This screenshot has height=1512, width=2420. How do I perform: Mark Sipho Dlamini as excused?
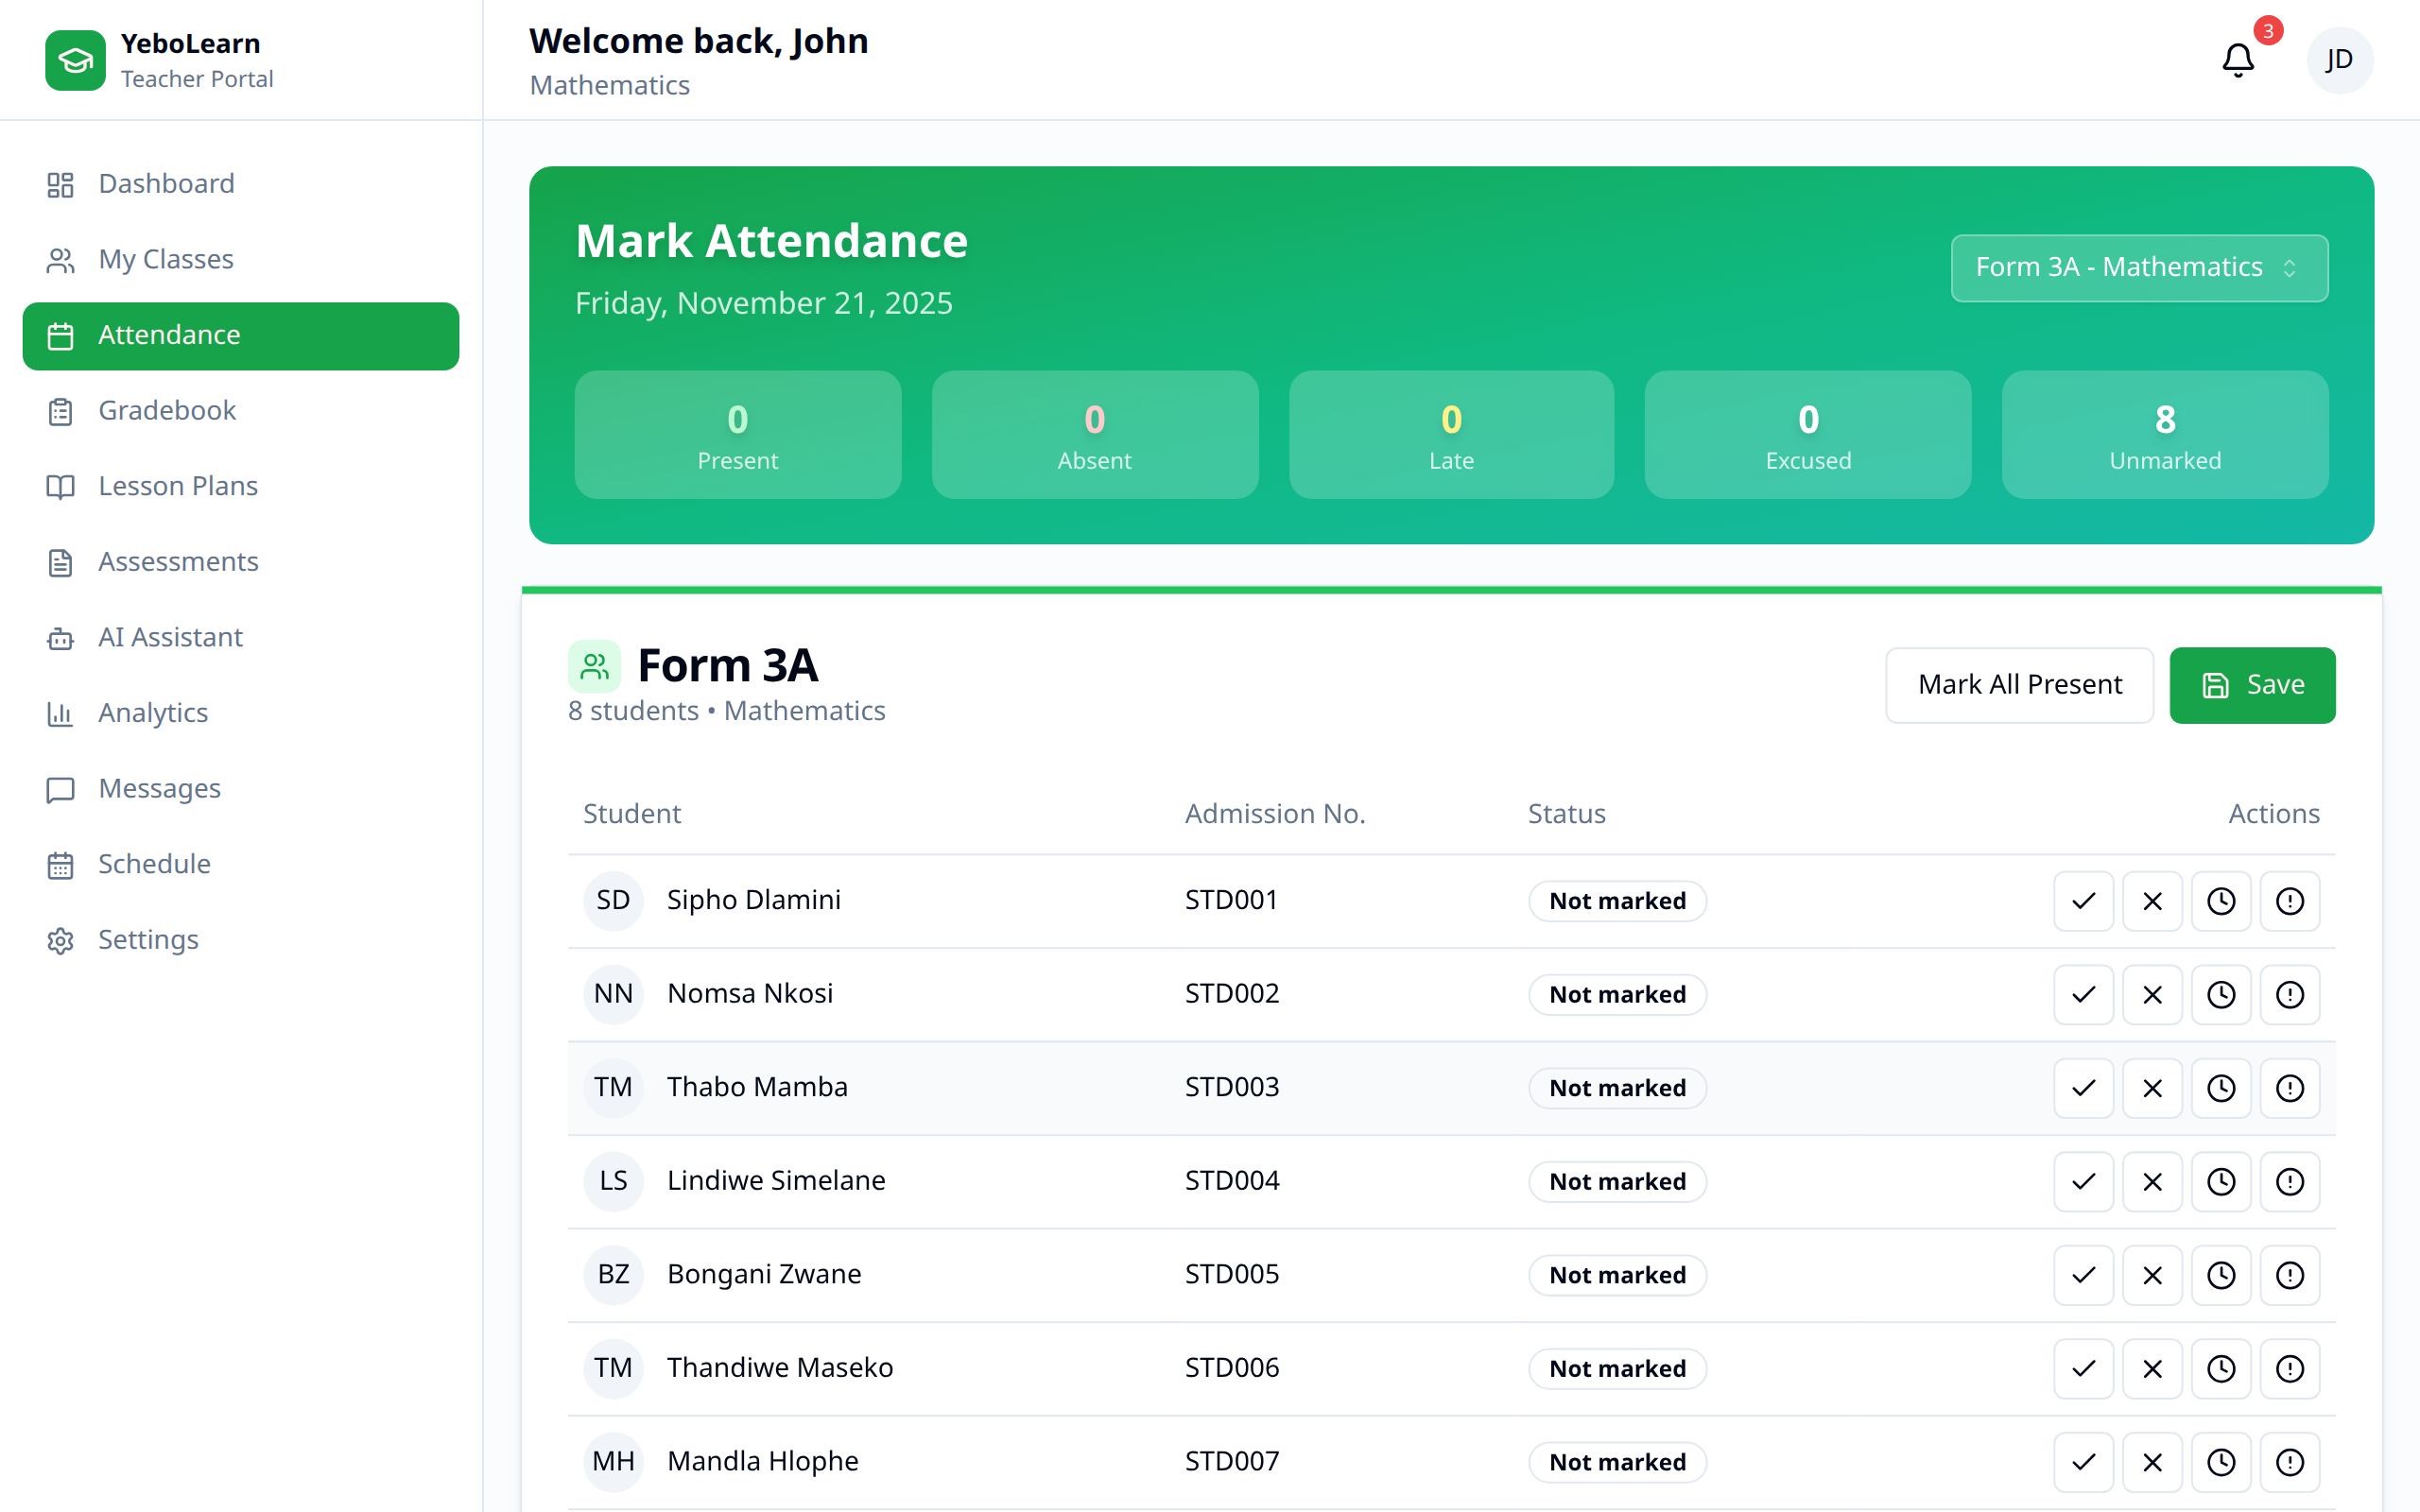2290,901
